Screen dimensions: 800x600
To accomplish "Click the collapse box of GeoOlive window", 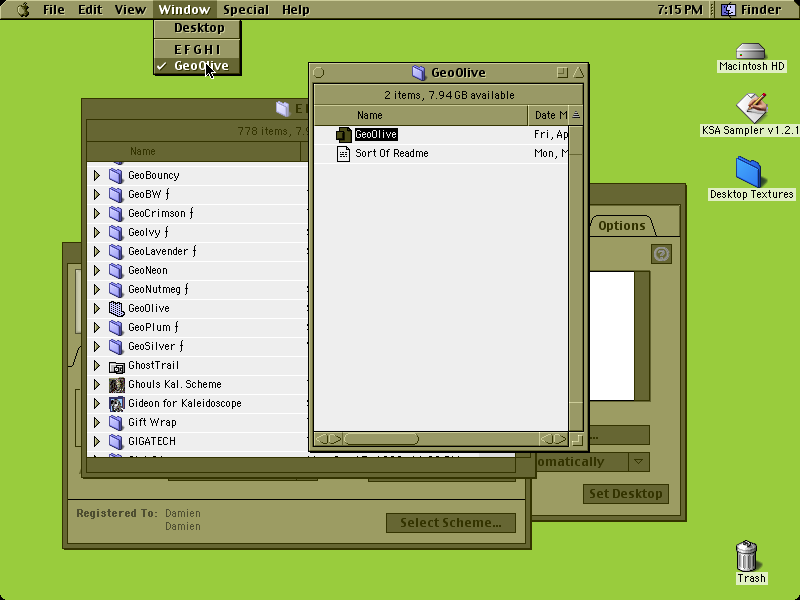I will (578, 72).
